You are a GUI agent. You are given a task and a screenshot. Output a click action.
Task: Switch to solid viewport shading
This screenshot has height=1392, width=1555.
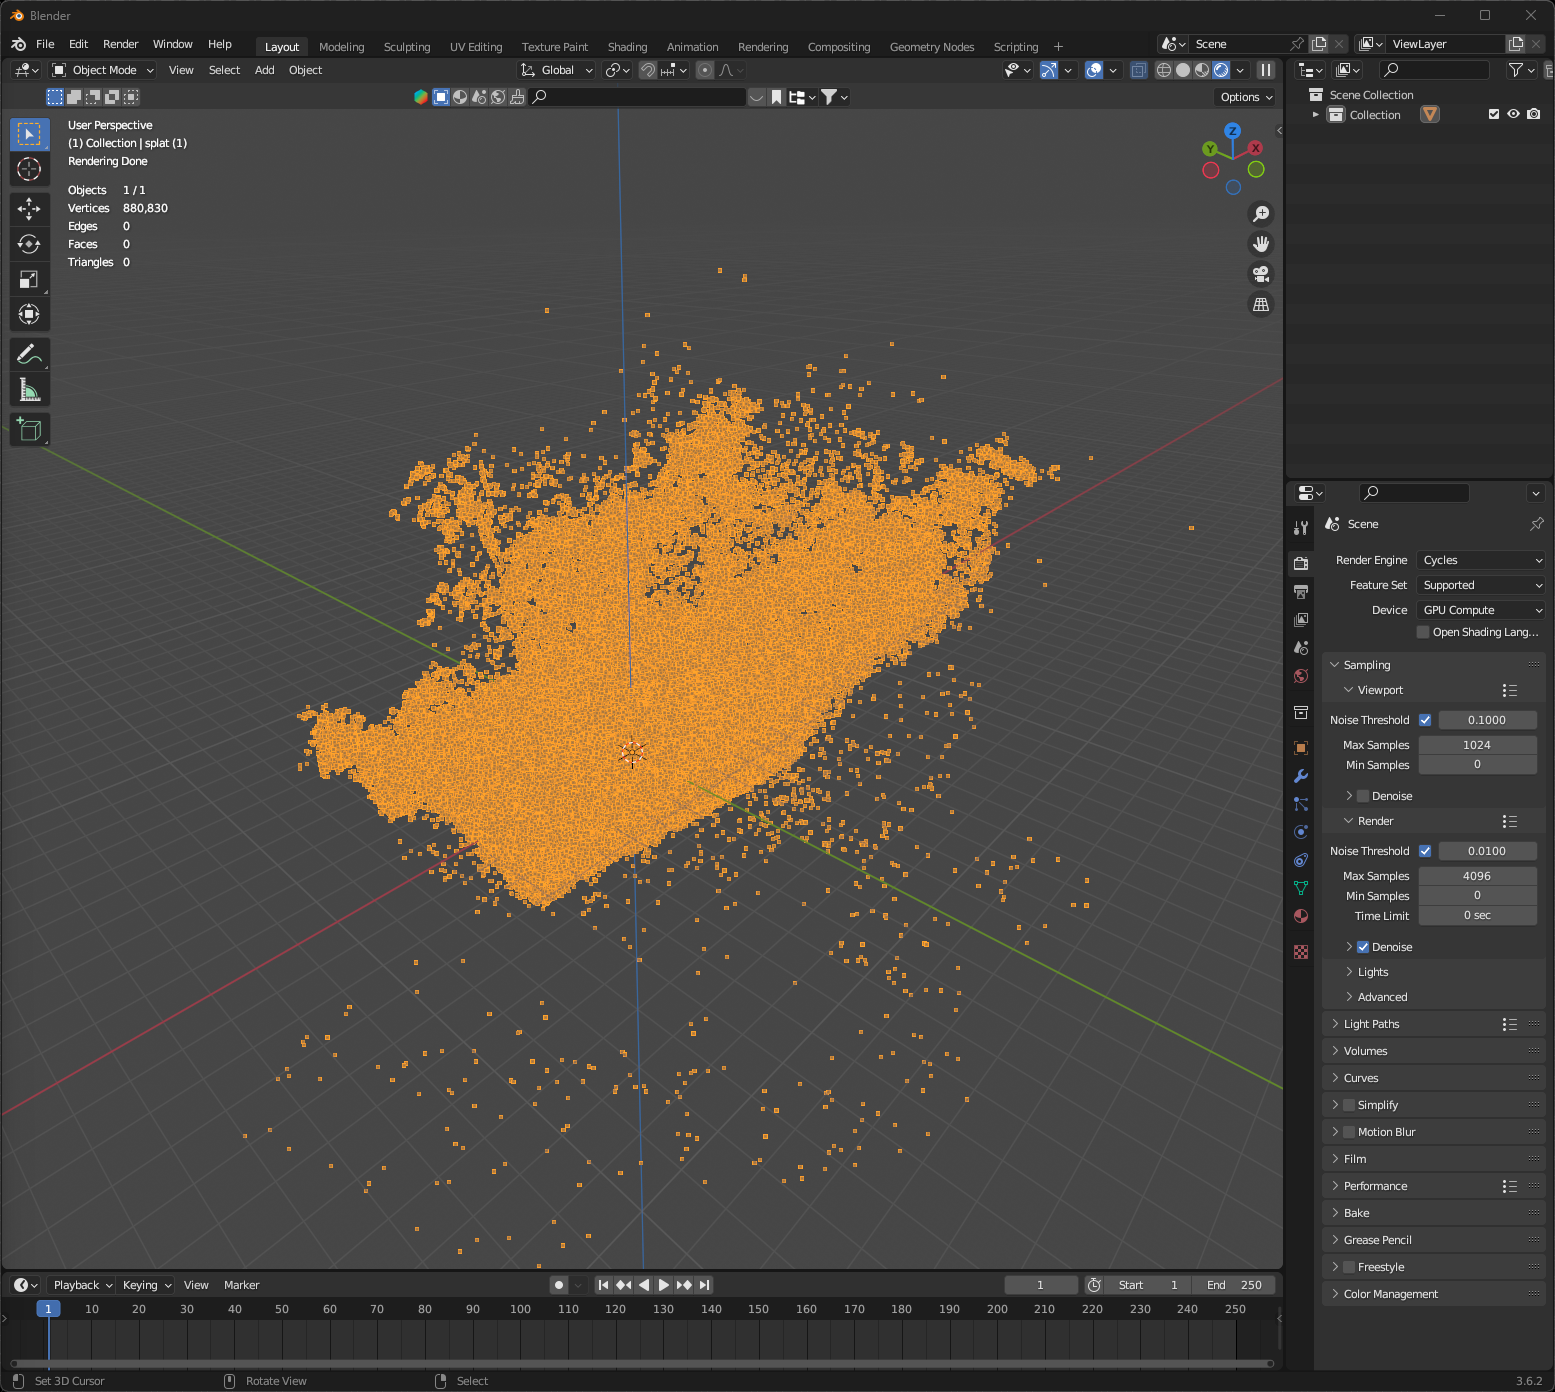tap(1183, 70)
